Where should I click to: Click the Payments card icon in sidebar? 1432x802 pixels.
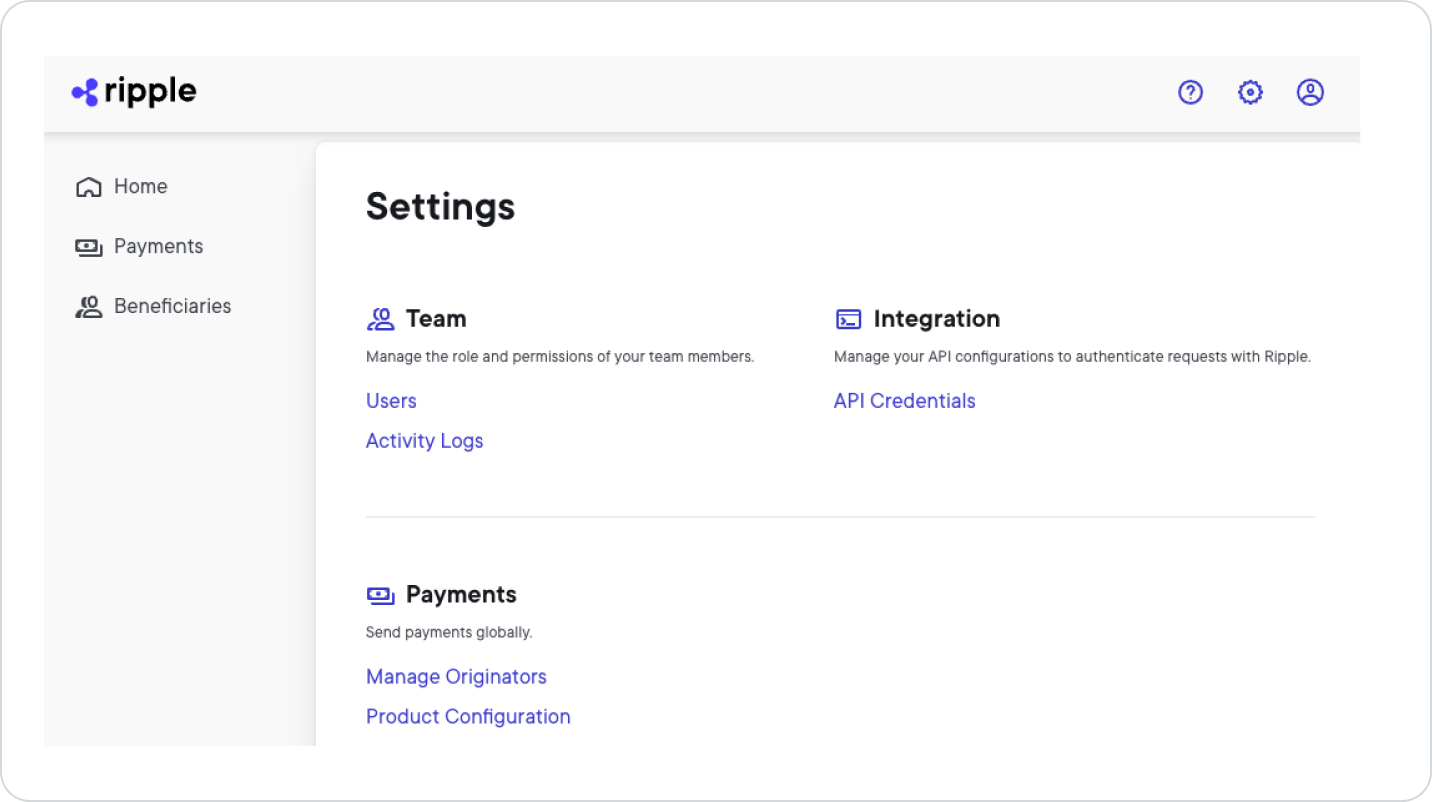coord(88,246)
